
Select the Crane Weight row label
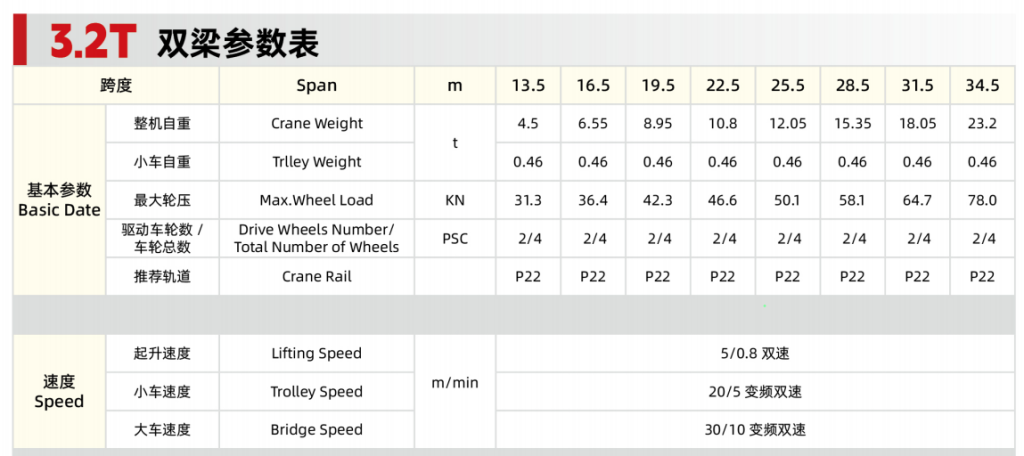(317, 123)
